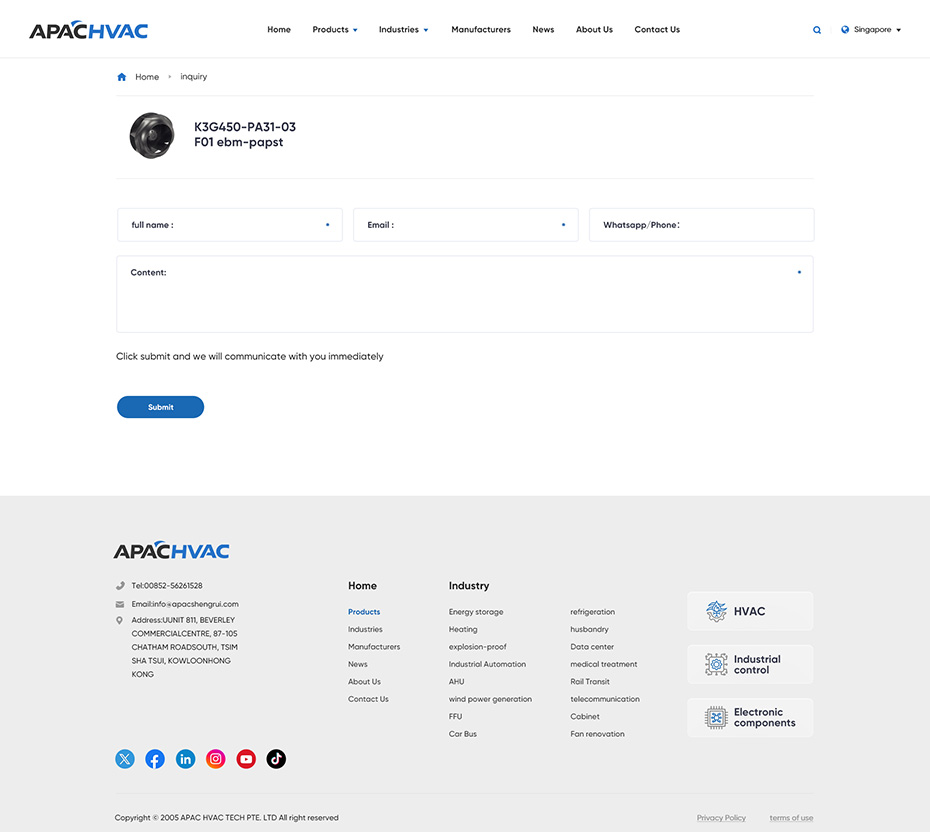Screen dimensions: 930x832
Task: Click the home icon in breadcrumb
Action: click(x=122, y=77)
